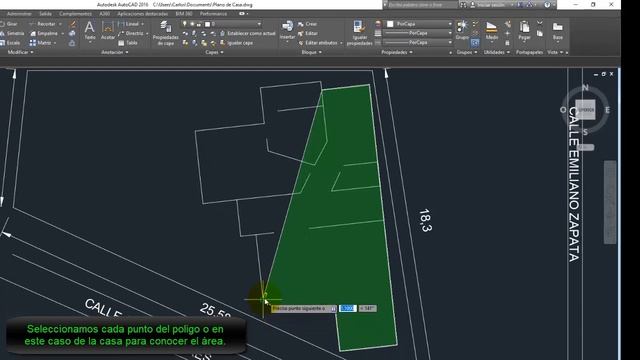
Task: Click the S direction on the ViewCube
Action: [x=585, y=132]
